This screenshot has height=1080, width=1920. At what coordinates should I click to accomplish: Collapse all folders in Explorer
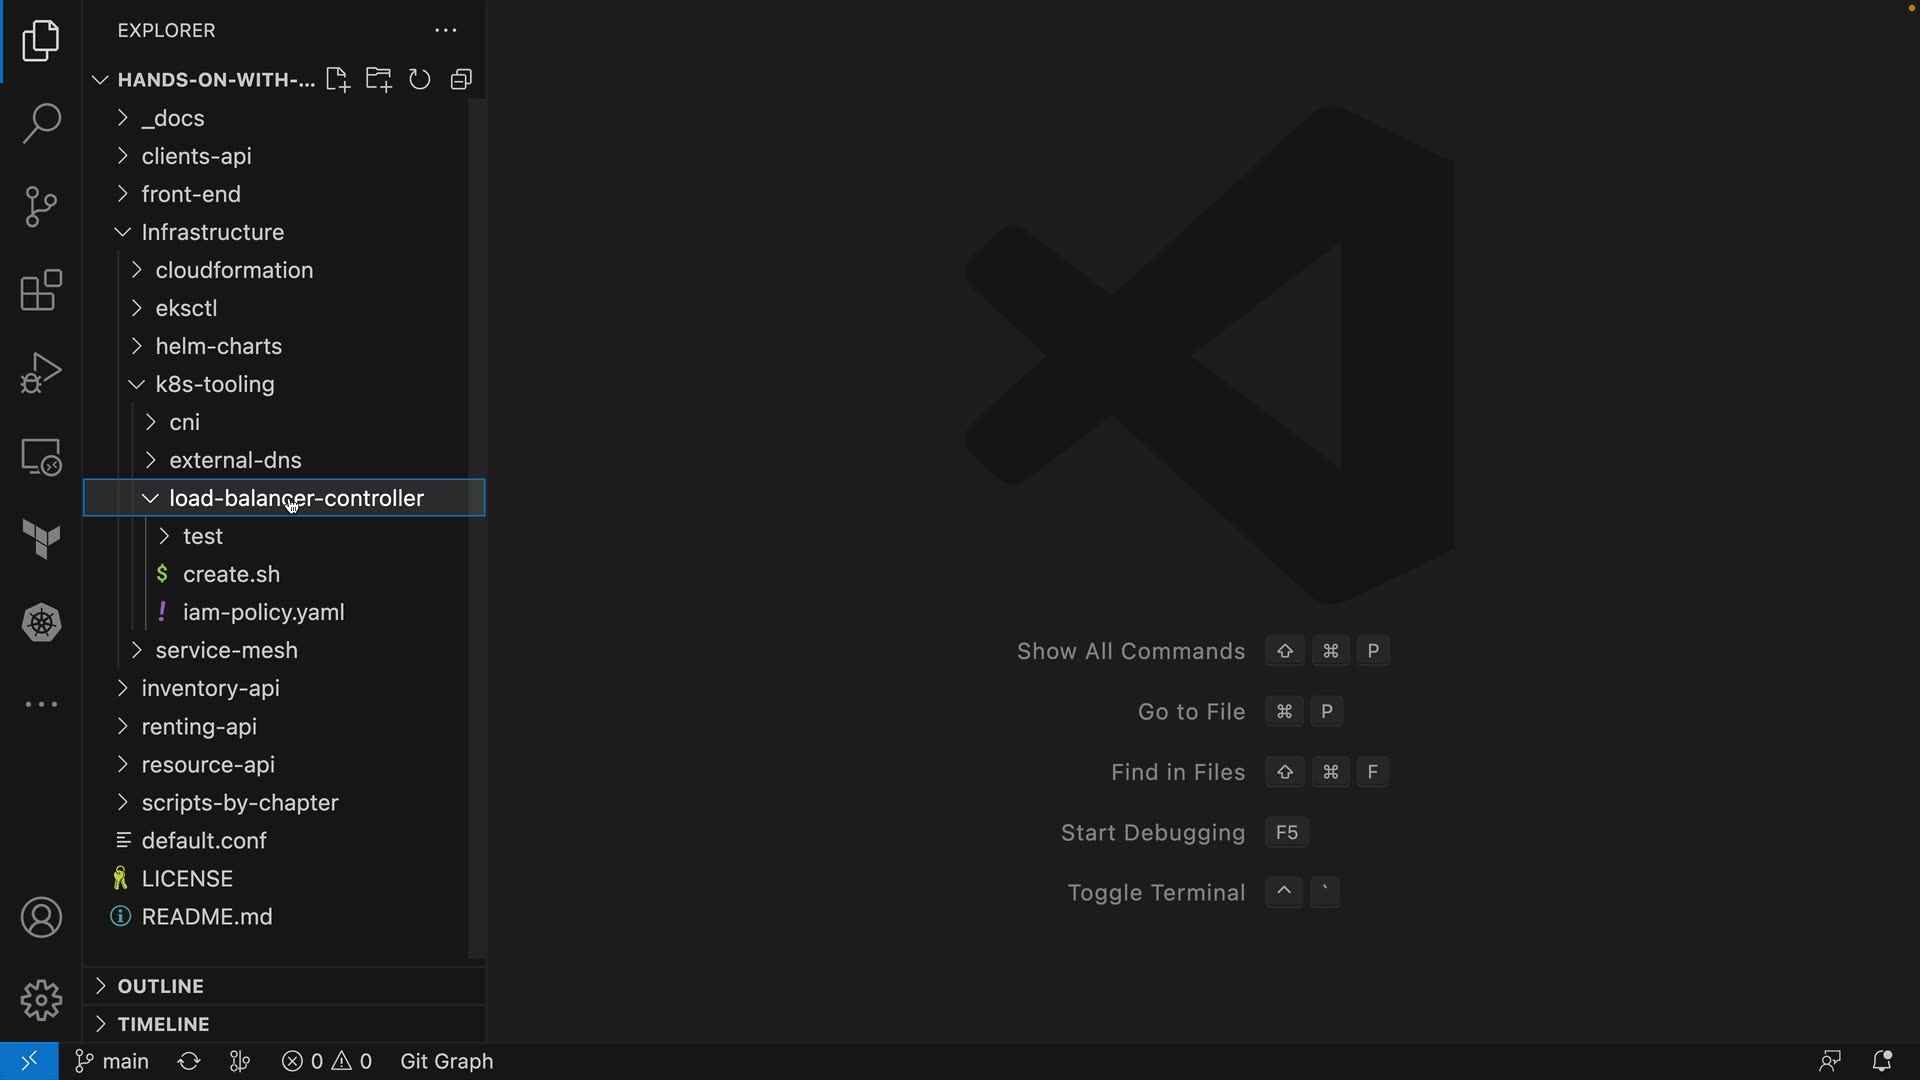pyautogui.click(x=461, y=80)
